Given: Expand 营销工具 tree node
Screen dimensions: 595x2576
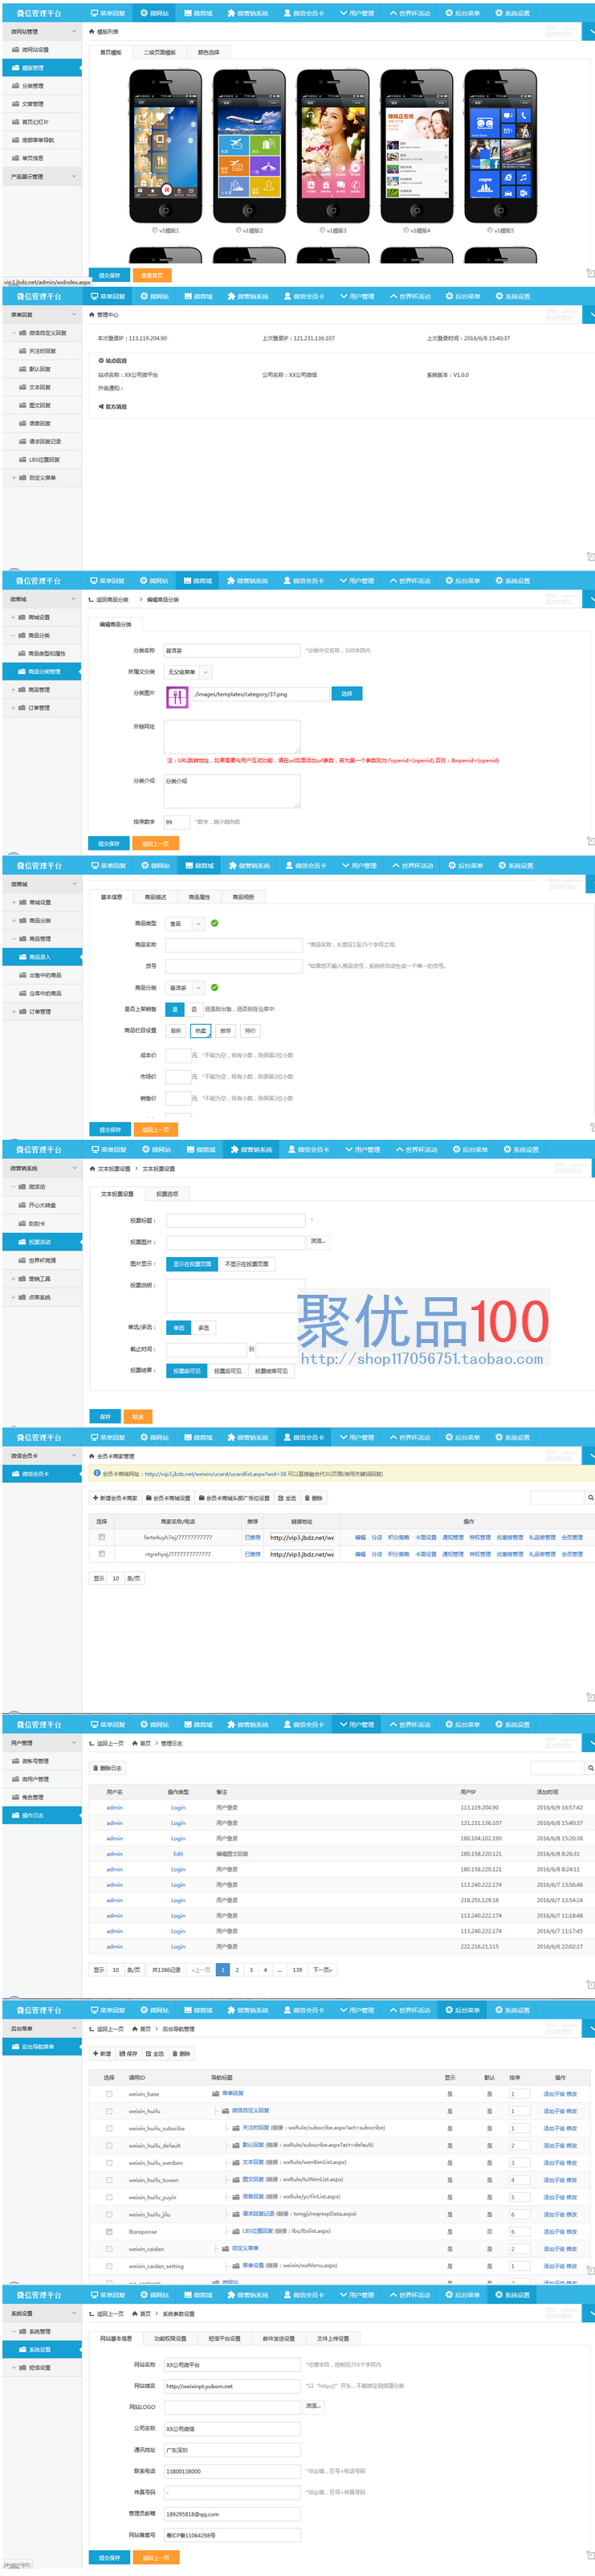Looking at the screenshot, I should [13, 1278].
